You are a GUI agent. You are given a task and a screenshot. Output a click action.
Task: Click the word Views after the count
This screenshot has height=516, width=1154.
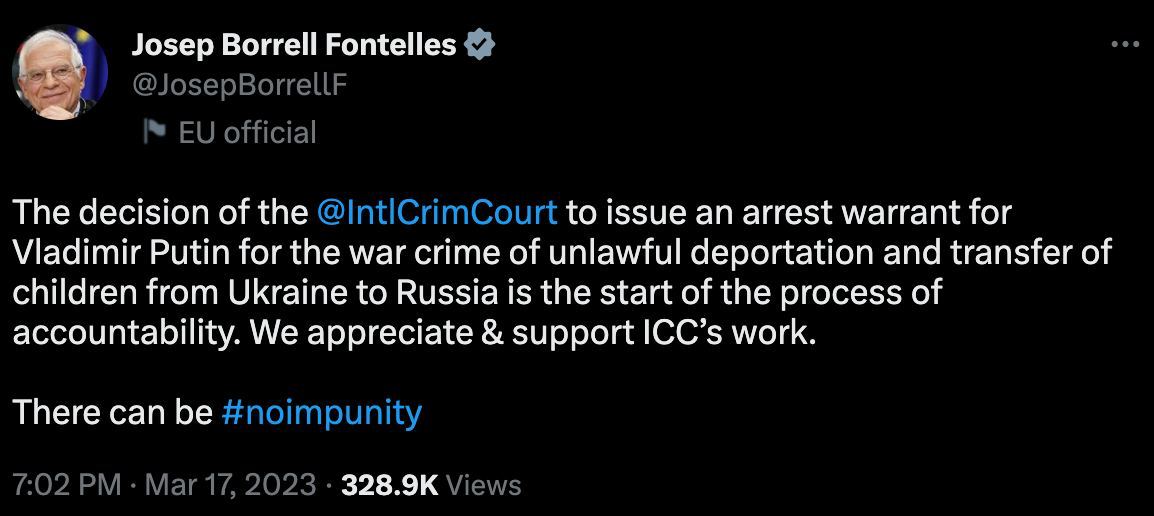coord(484,486)
